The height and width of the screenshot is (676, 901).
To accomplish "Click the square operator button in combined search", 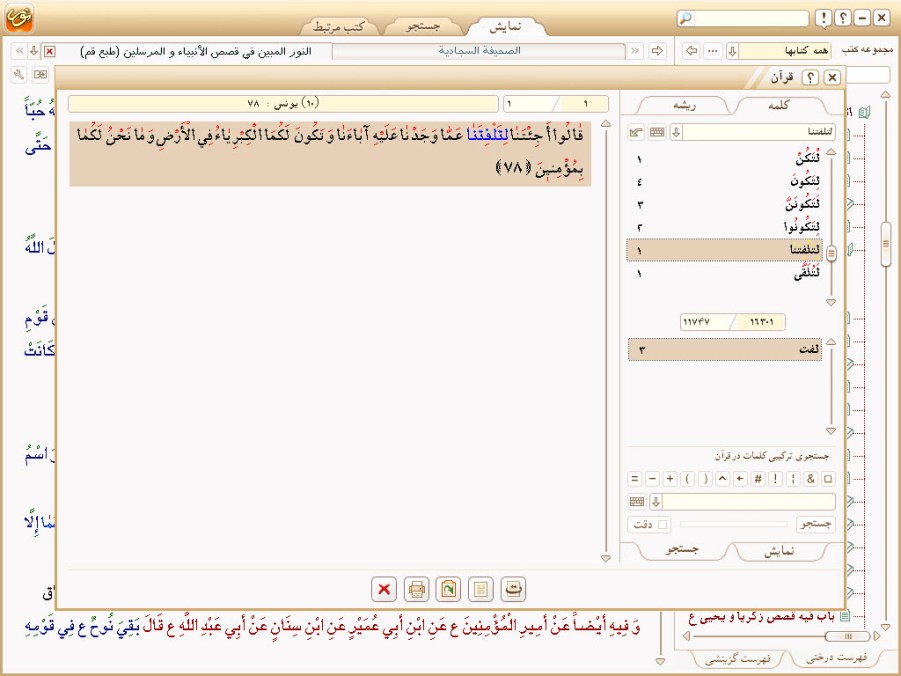I will [x=828, y=478].
